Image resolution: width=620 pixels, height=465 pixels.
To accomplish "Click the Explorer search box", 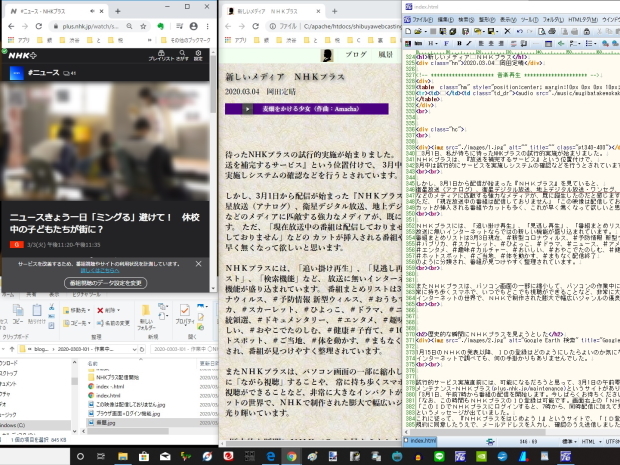I will (x=183, y=349).
